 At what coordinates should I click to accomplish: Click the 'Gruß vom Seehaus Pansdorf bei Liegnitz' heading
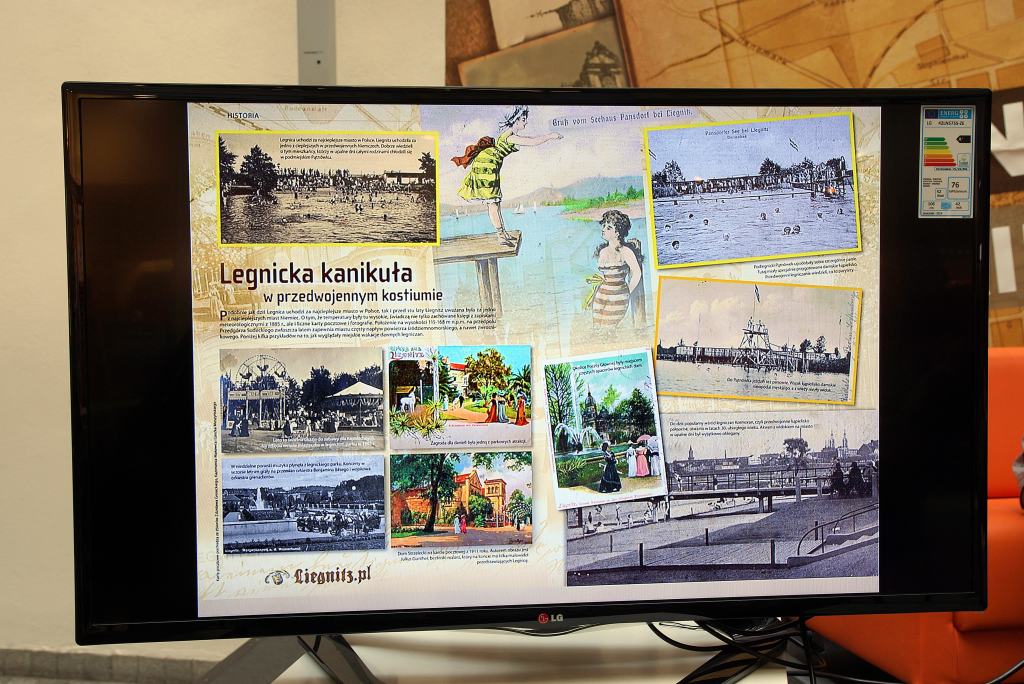[624, 118]
